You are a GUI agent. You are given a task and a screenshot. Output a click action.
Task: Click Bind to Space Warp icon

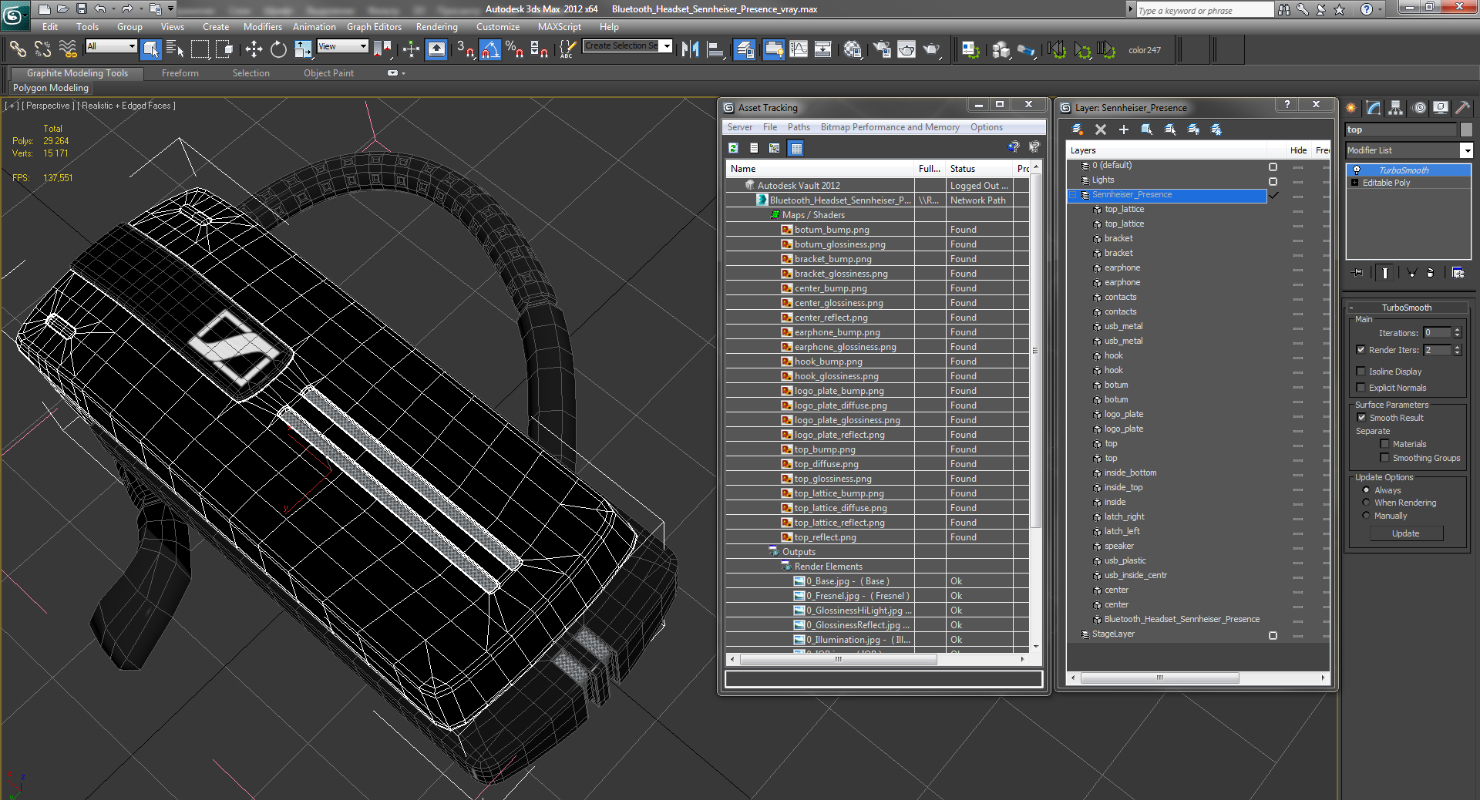(x=68, y=48)
